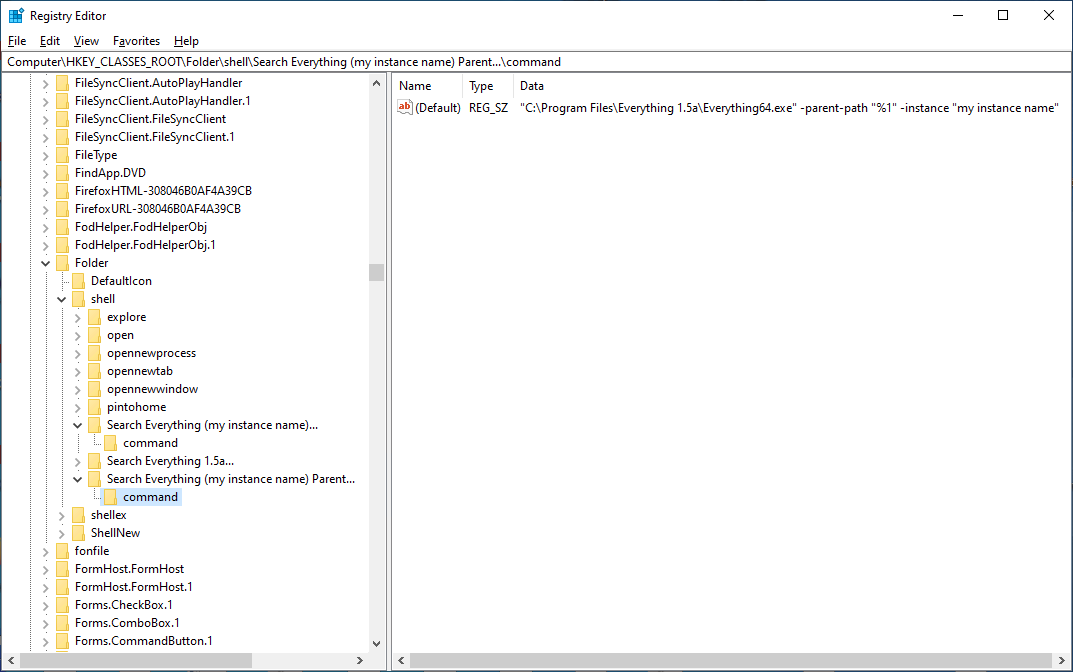Image resolution: width=1073 pixels, height=672 pixels.
Task: Select the FileSyncClient.AutoPlayHandler.1 key
Action: pyautogui.click(x=163, y=101)
